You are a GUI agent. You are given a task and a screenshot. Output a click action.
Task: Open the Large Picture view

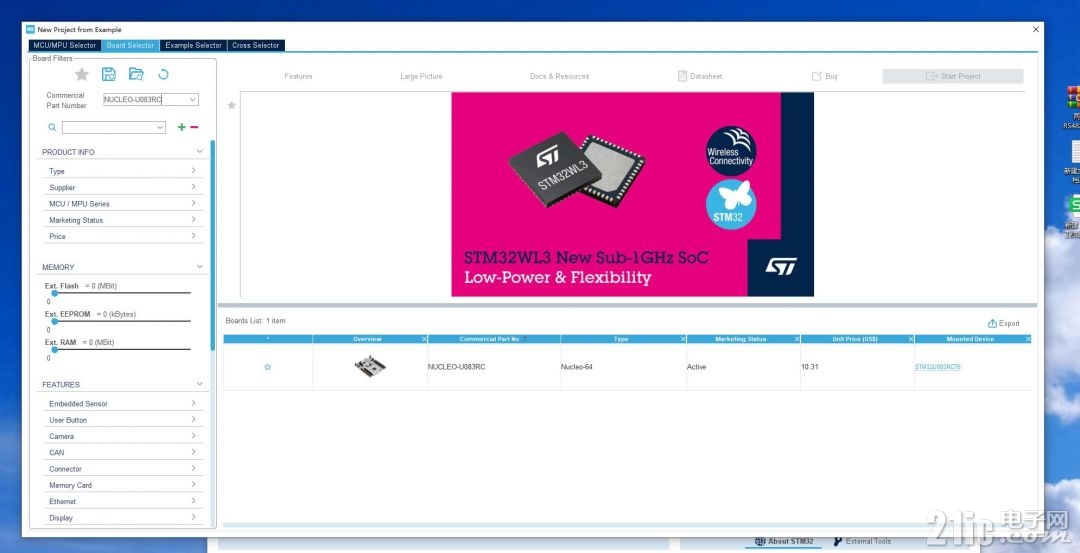[421, 76]
